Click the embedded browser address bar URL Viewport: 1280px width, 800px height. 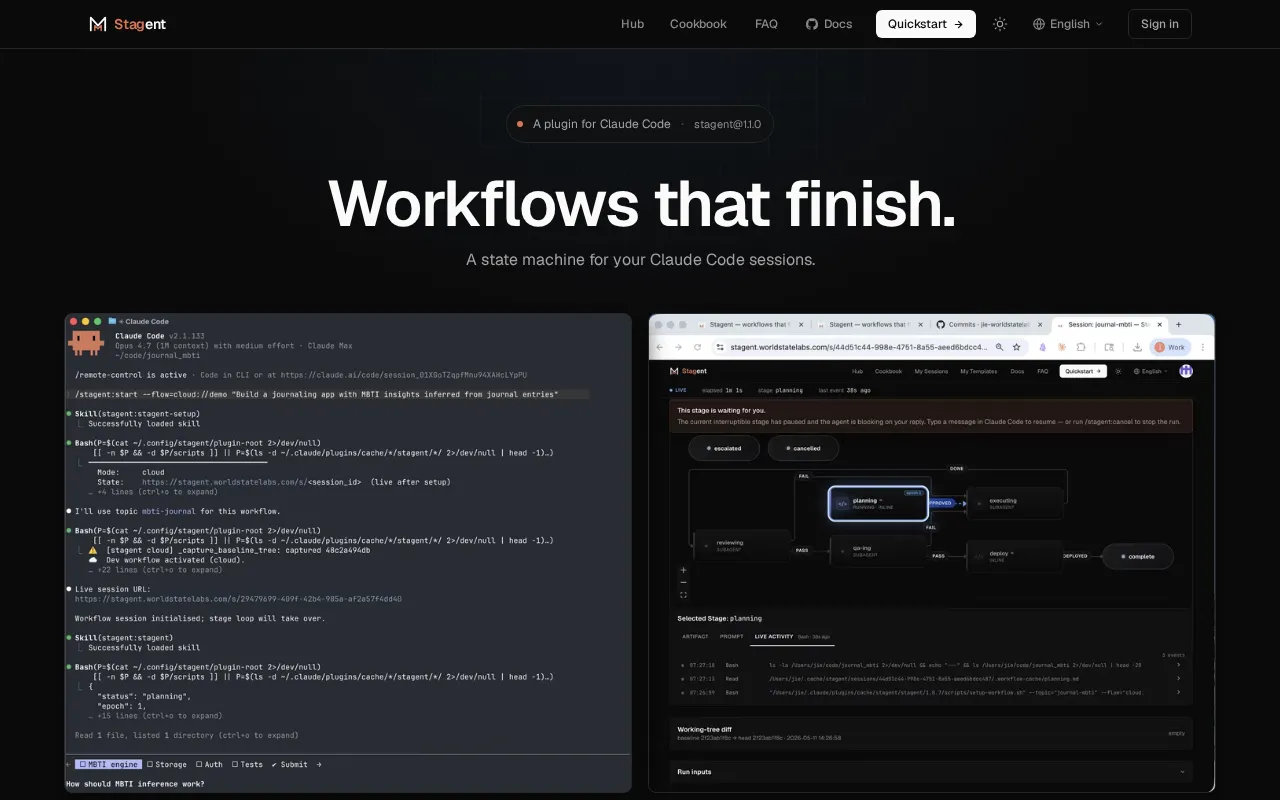(x=858, y=347)
